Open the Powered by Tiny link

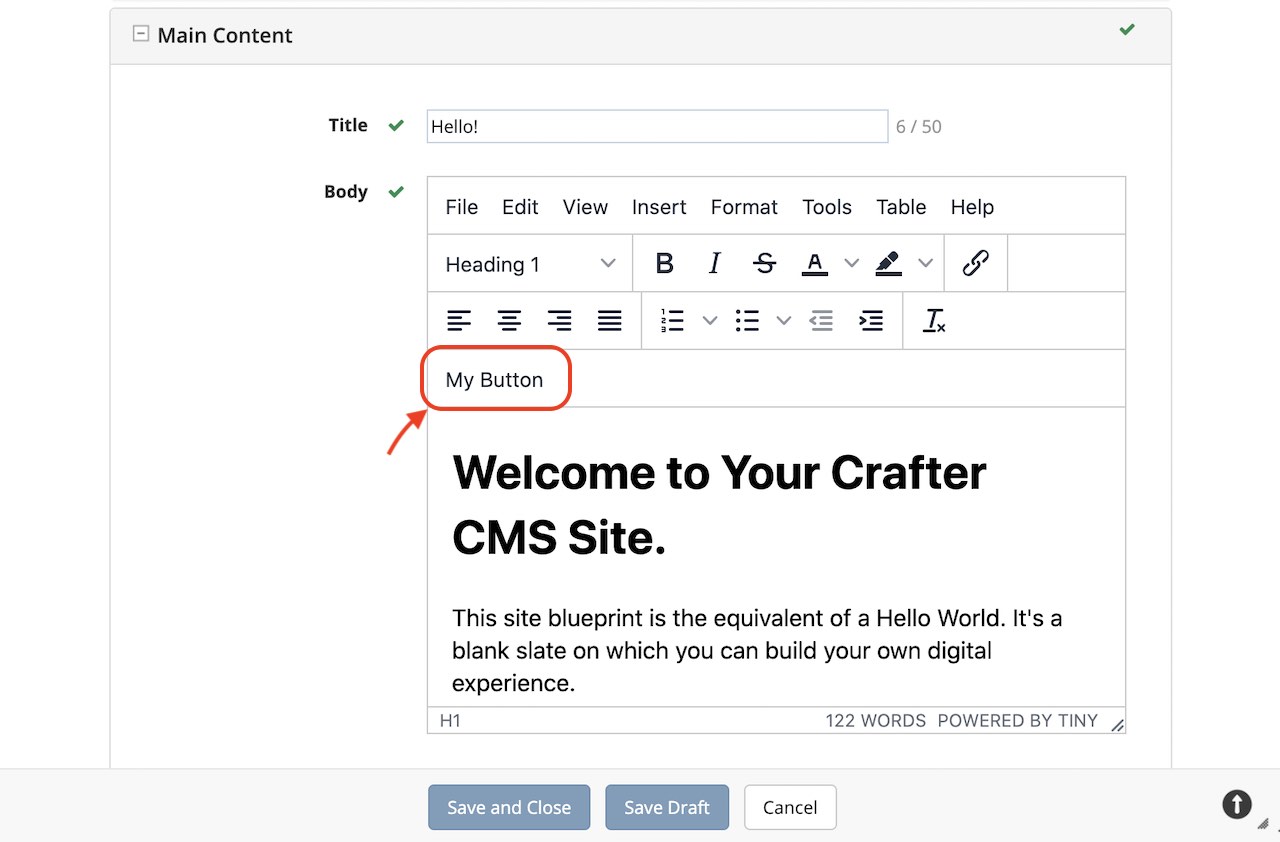coord(1018,720)
